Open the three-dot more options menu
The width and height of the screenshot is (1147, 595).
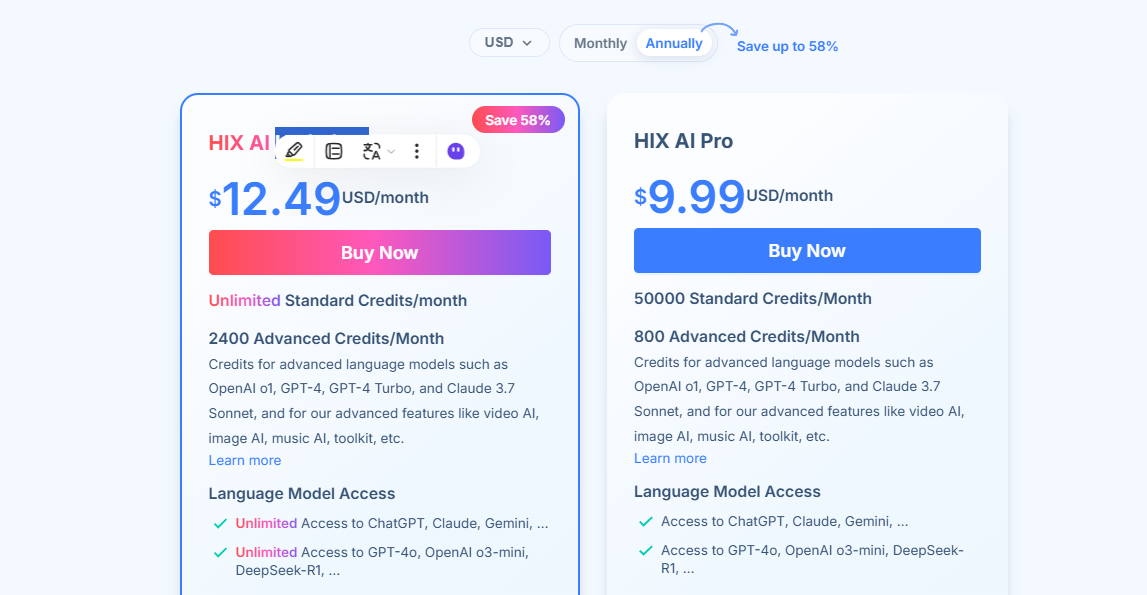(417, 151)
